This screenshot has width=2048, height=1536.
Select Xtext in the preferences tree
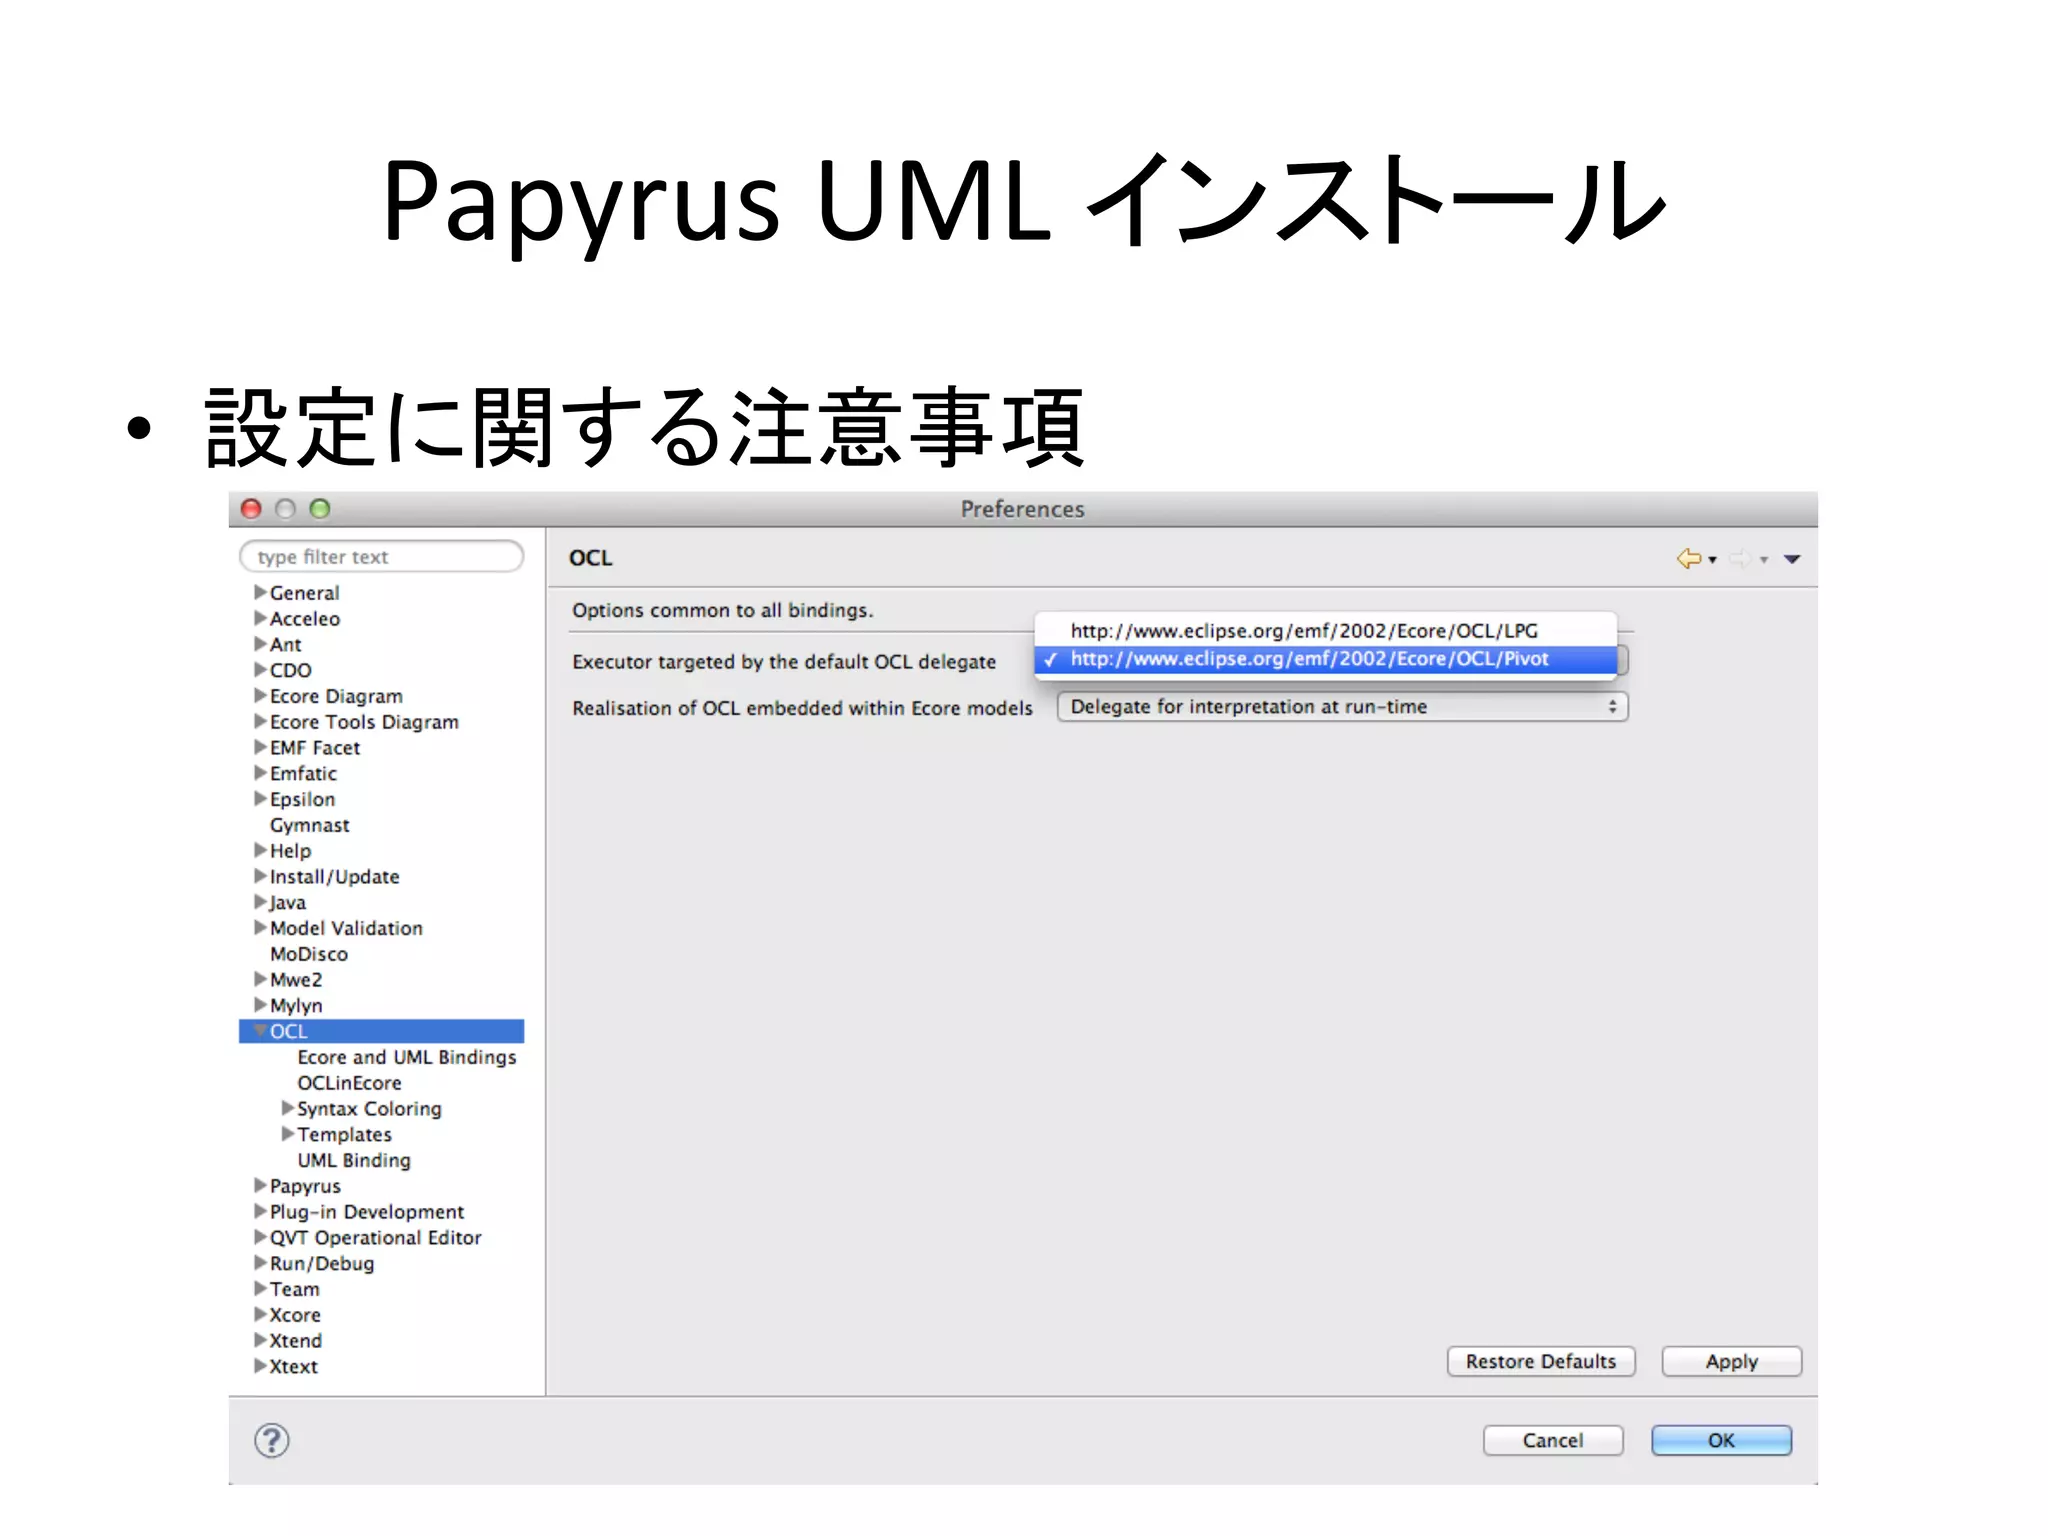click(x=293, y=1367)
